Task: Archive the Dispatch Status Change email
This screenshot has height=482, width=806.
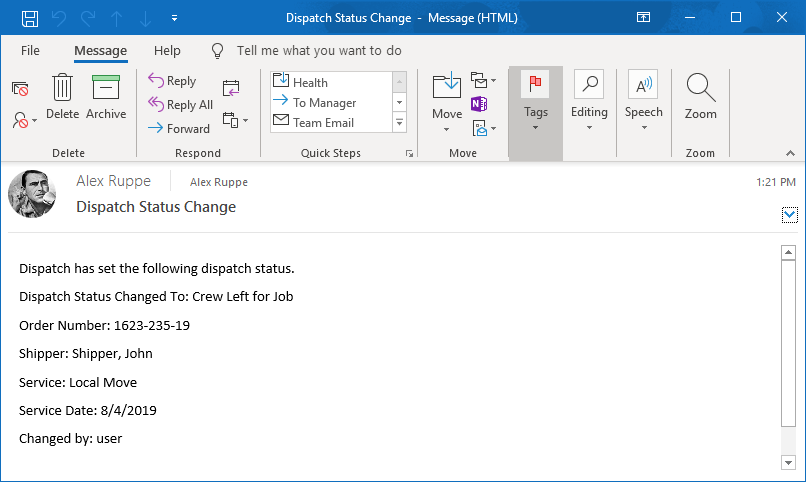Action: point(106,97)
